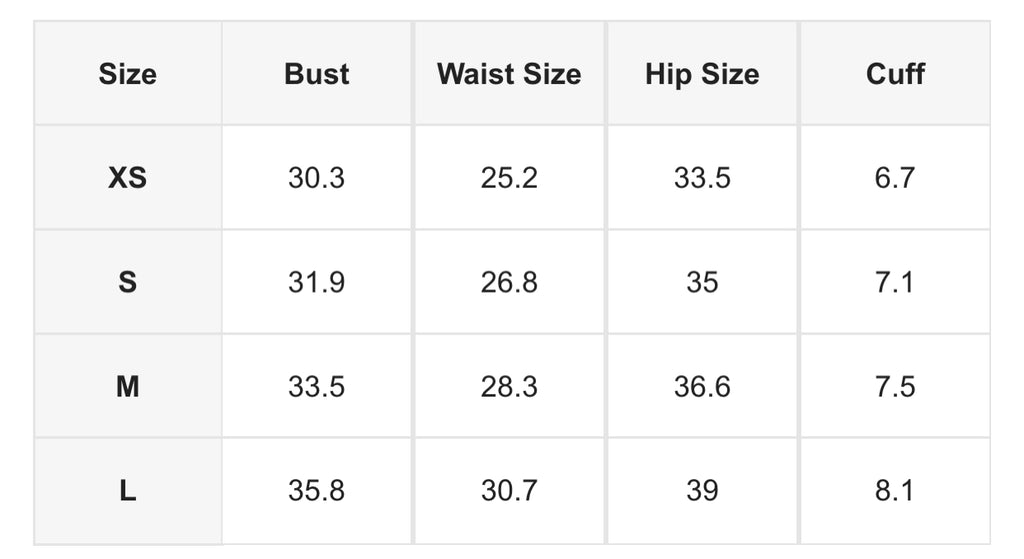Click the Size column header
The width and height of the screenshot is (1024, 559).
point(127,74)
